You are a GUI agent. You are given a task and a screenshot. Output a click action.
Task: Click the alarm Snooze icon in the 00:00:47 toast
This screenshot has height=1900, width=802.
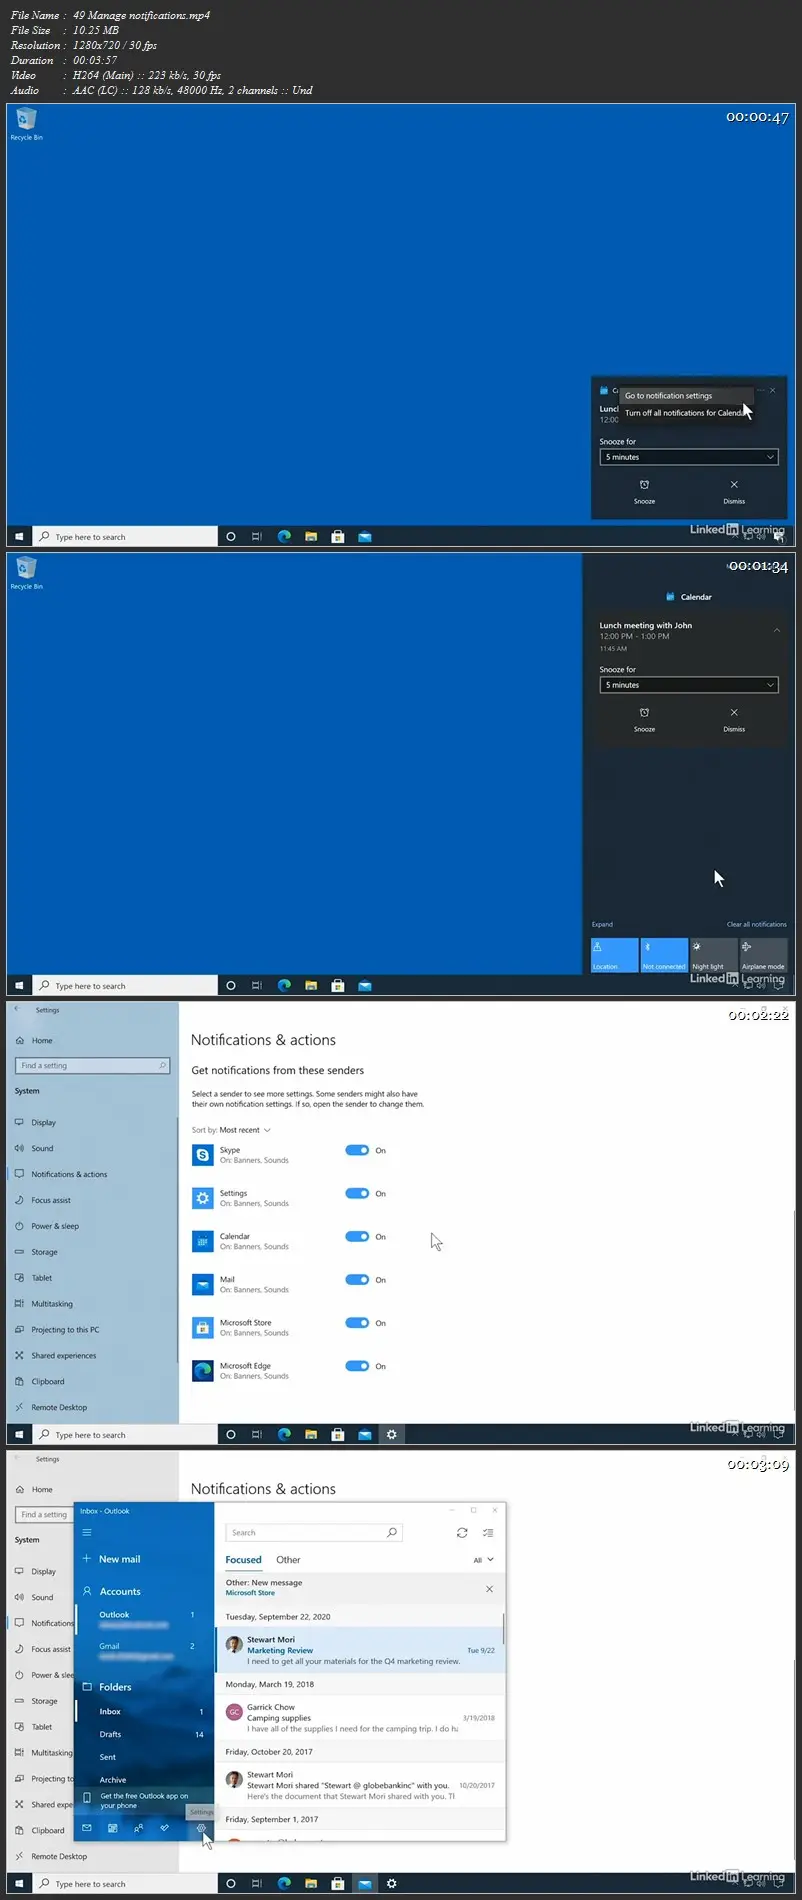click(644, 485)
